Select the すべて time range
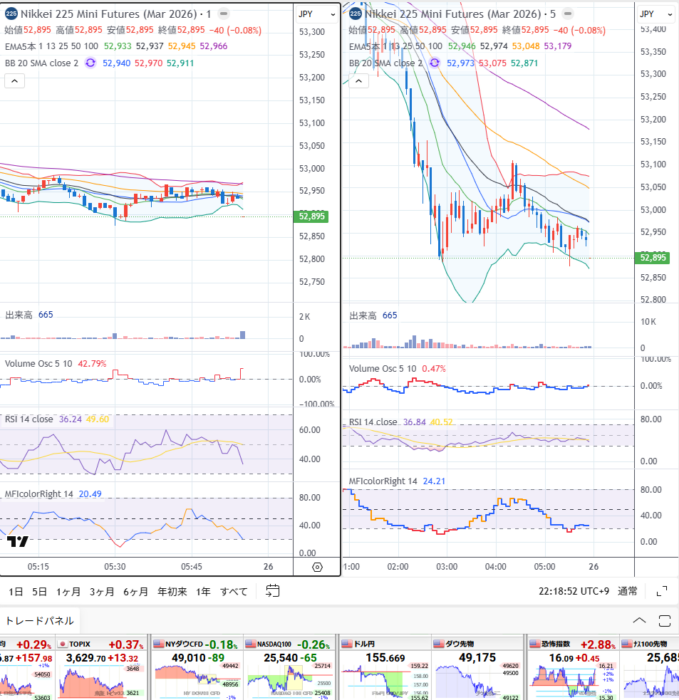 click(234, 591)
